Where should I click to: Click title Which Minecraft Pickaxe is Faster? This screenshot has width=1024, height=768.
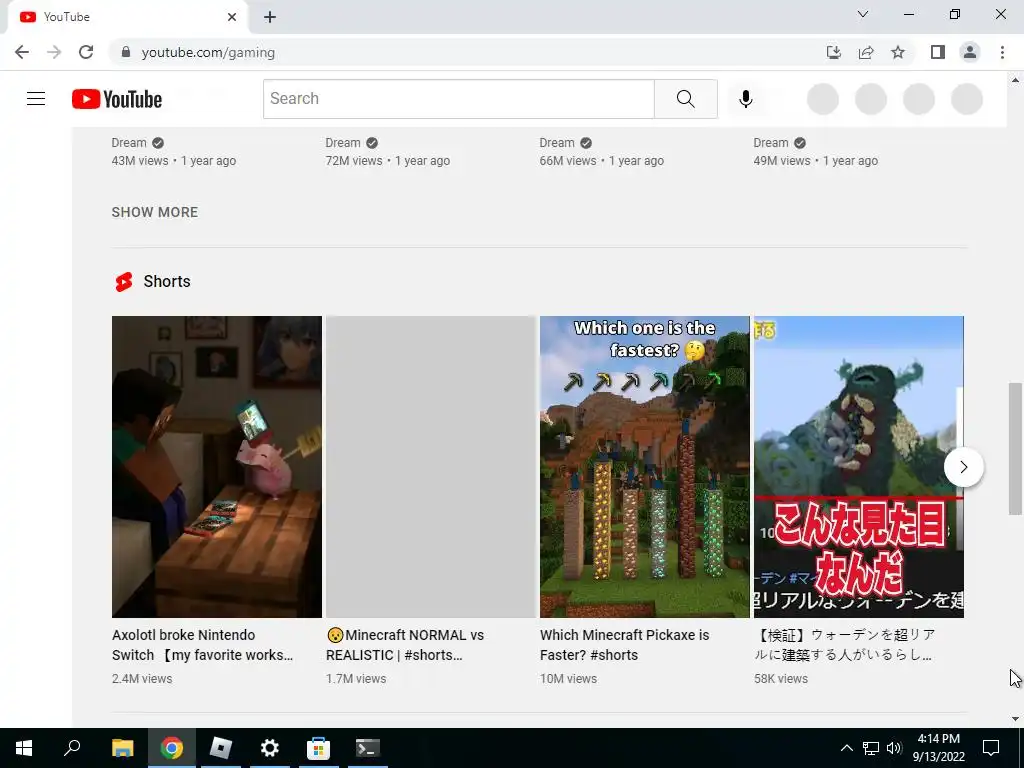tap(624, 645)
